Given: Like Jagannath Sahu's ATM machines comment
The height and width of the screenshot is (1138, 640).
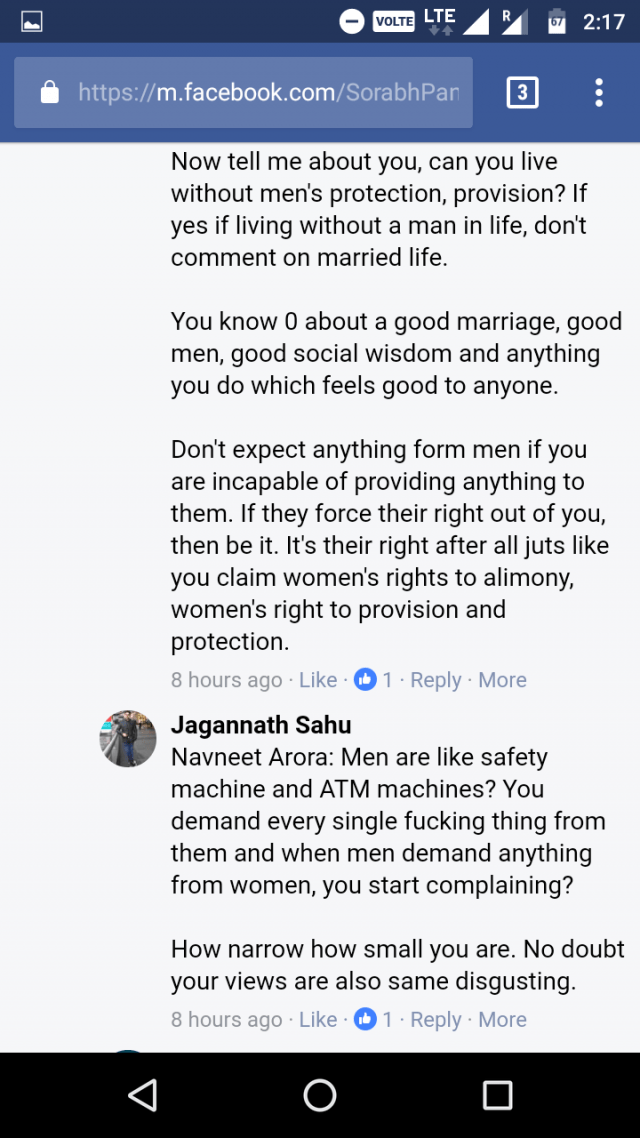Looking at the screenshot, I should (x=318, y=1020).
